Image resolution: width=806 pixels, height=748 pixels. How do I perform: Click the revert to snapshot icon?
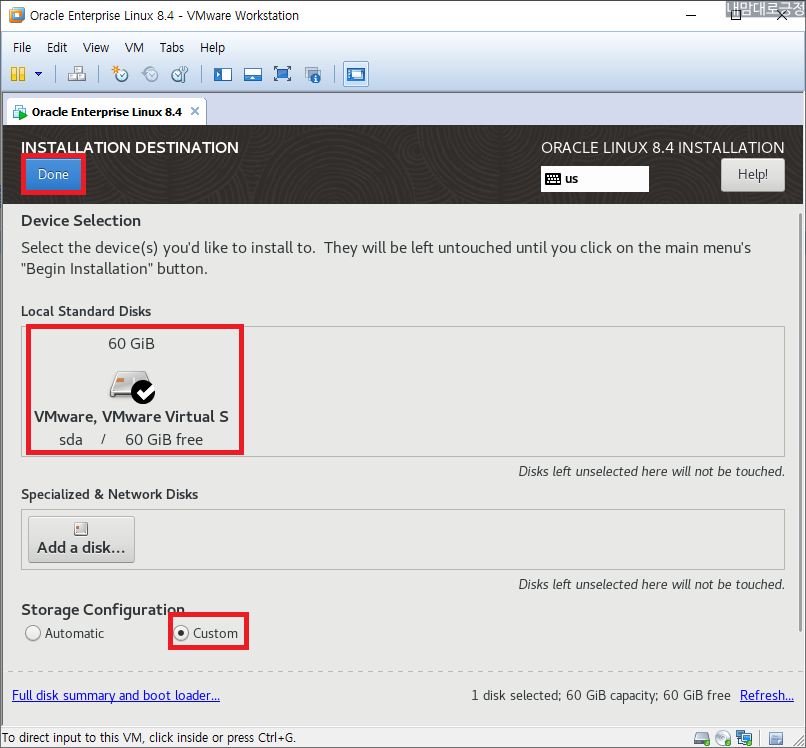[x=150, y=75]
